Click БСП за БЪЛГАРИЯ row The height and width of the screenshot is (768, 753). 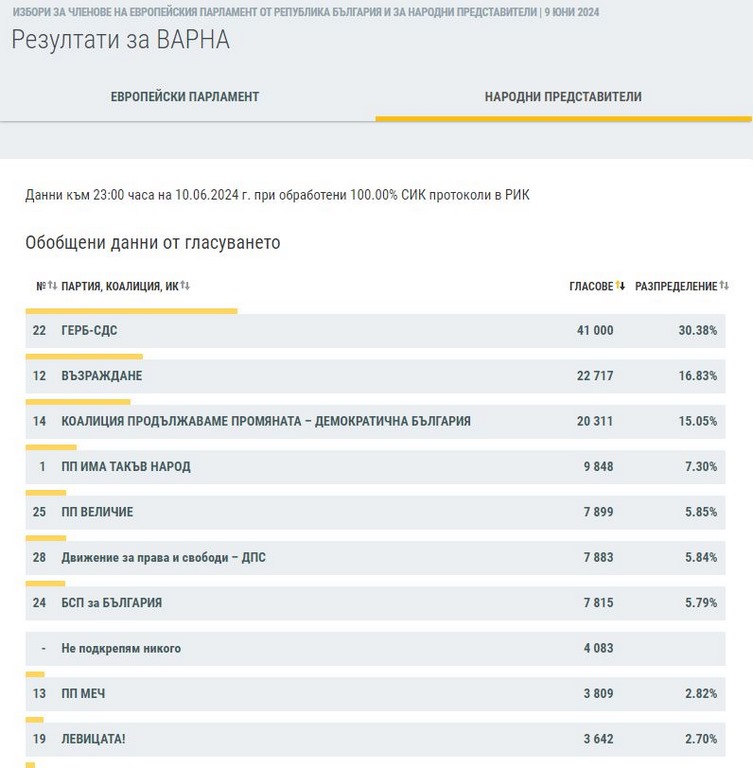point(375,603)
